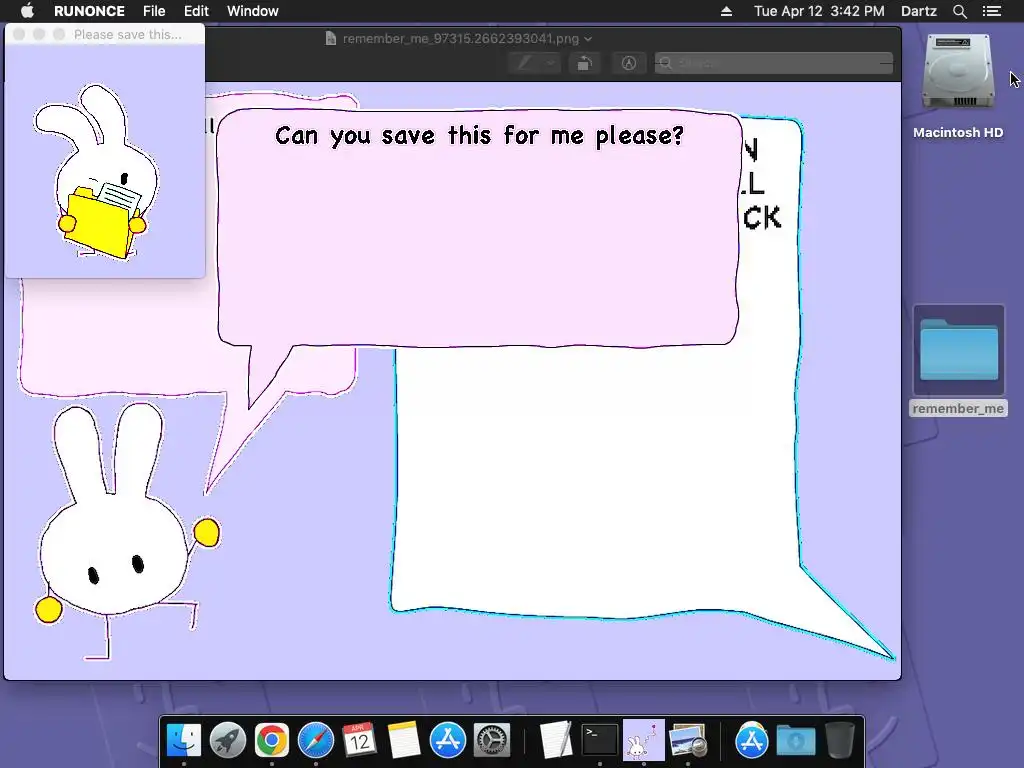
Task: Switch to Preview in the dock
Action: tap(688, 741)
